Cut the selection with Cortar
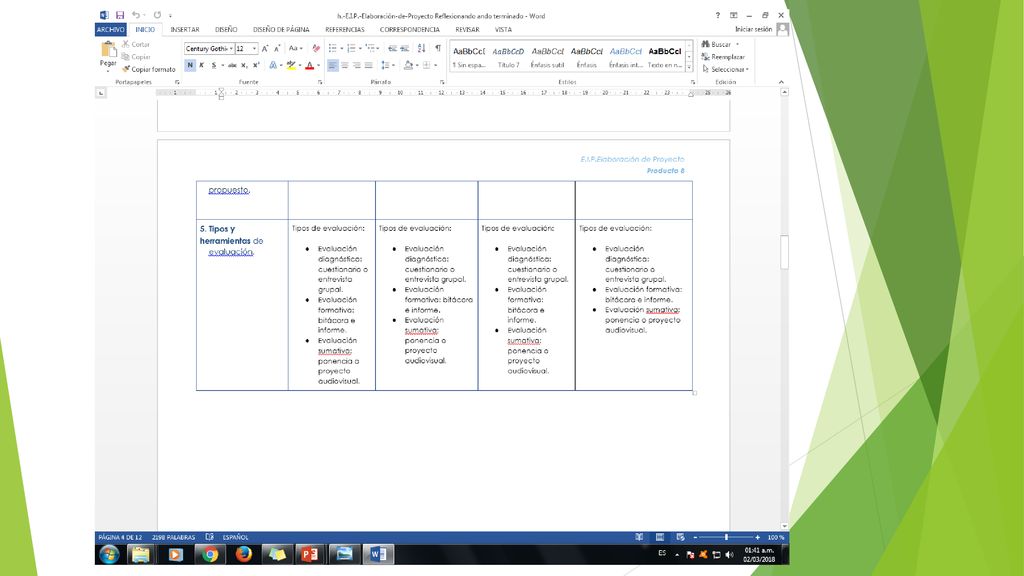 [x=136, y=44]
